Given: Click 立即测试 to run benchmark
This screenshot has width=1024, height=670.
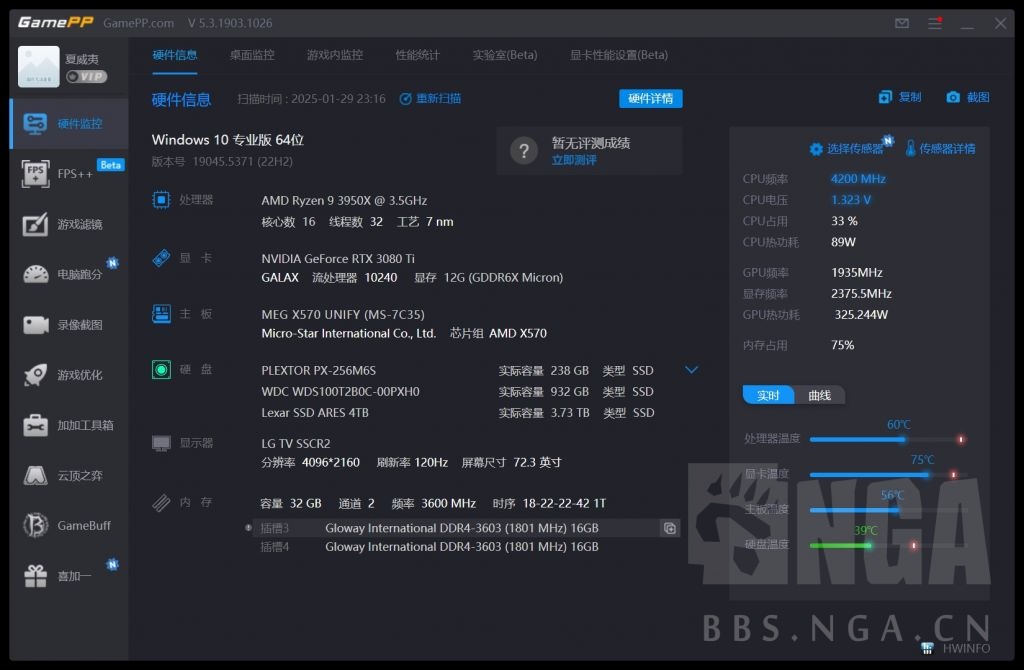Looking at the screenshot, I should [x=572, y=159].
